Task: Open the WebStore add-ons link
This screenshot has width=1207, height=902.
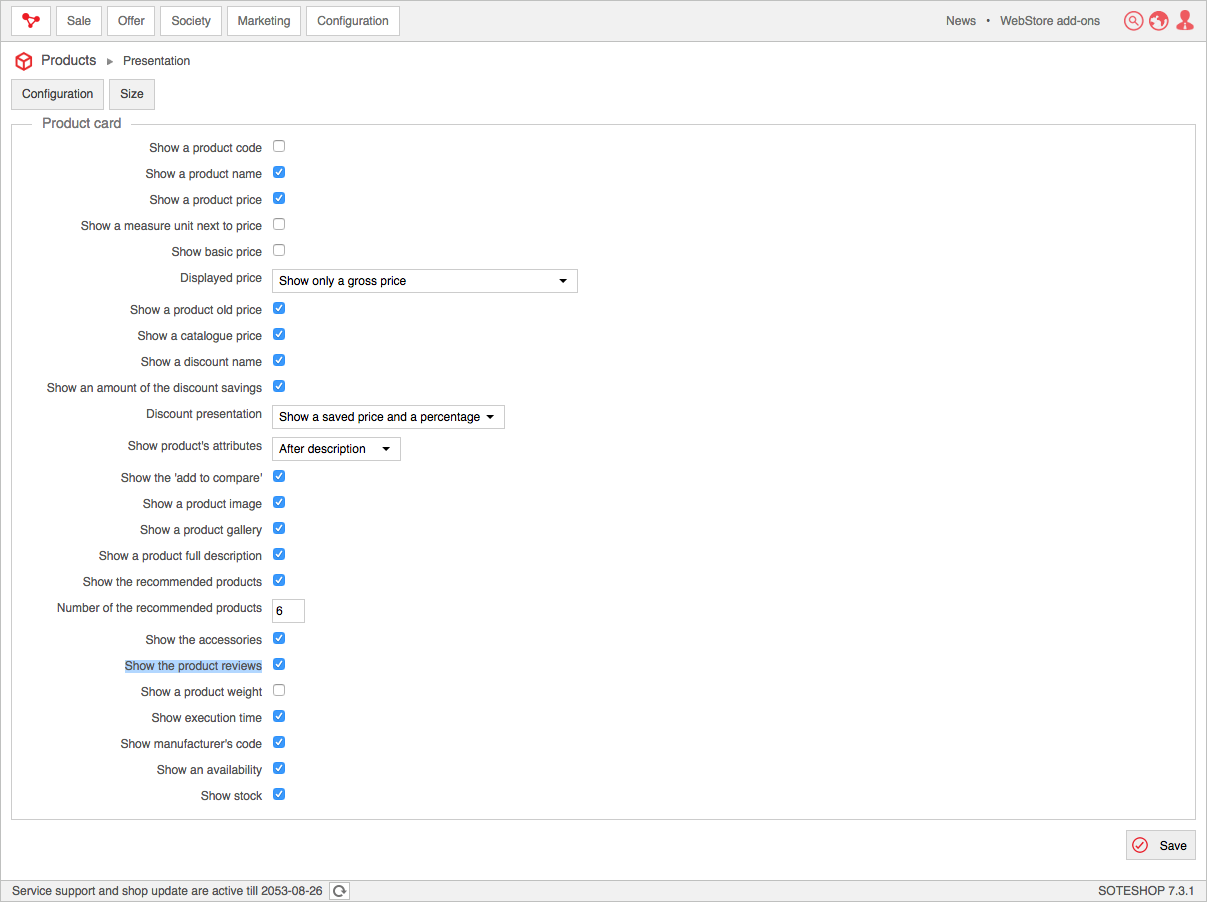Action: [1050, 21]
